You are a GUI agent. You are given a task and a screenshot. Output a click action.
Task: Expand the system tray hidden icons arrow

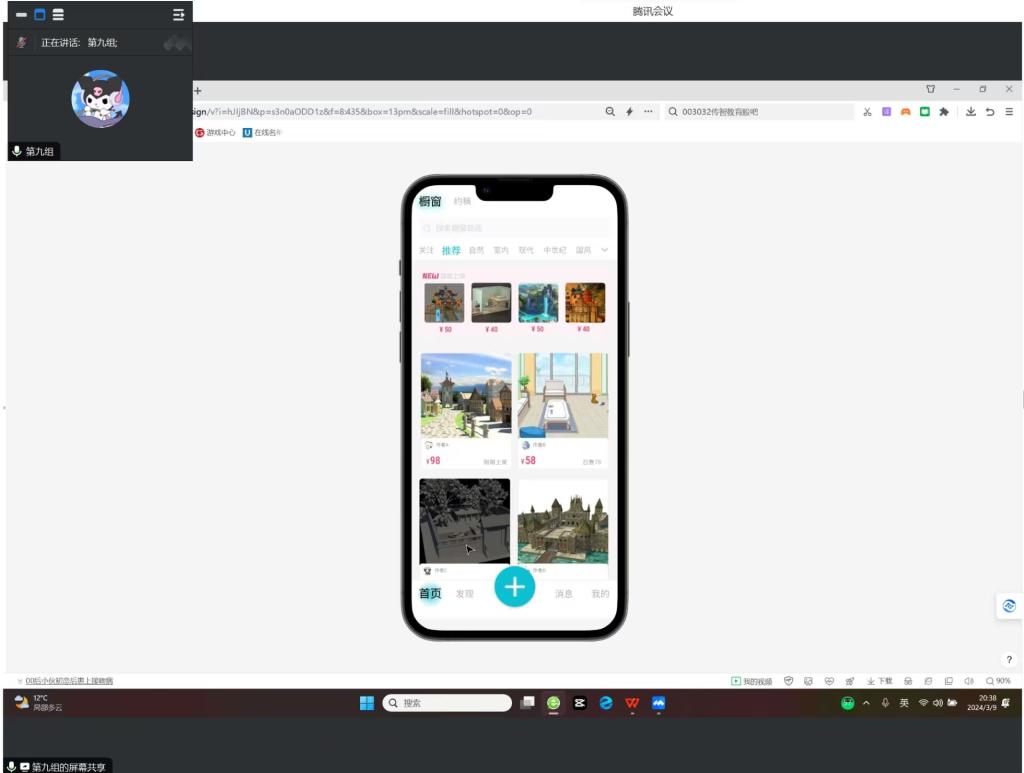(x=866, y=703)
